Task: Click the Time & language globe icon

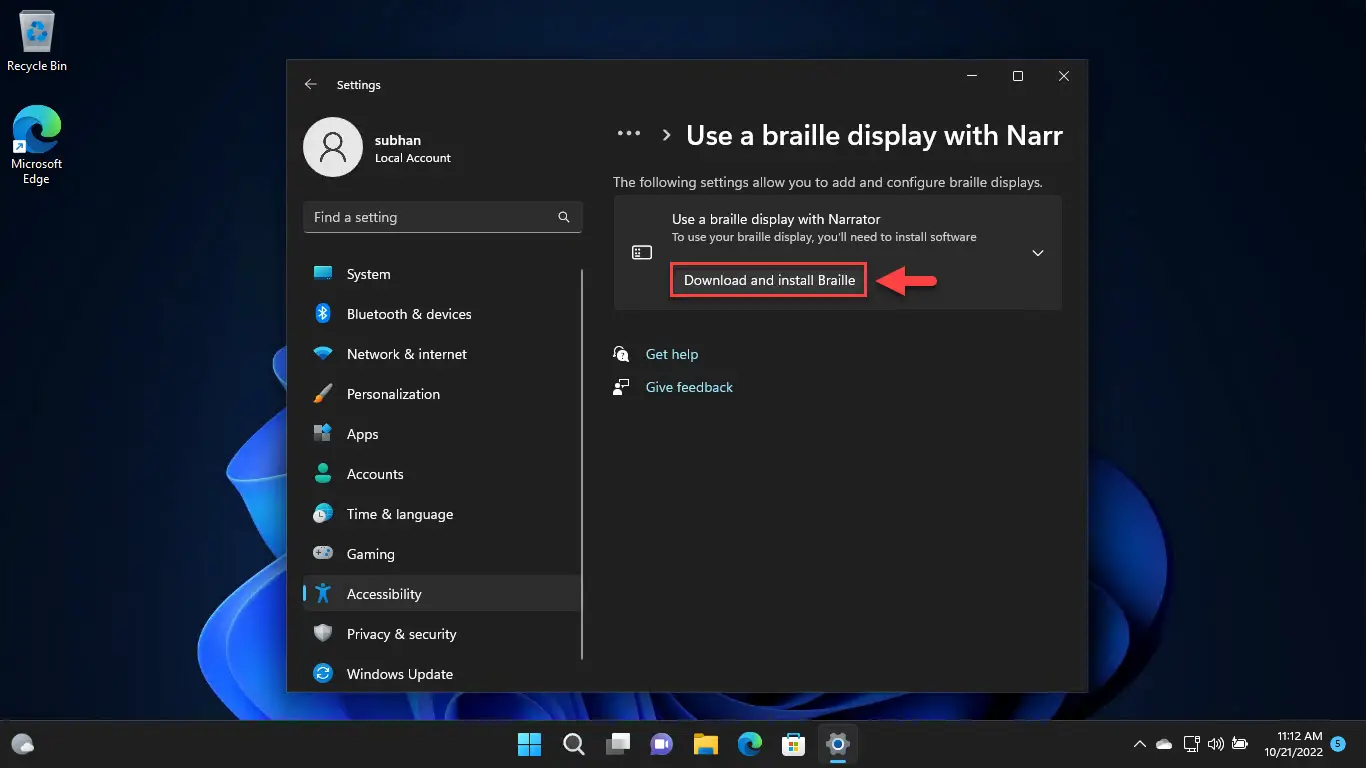Action: tap(323, 514)
